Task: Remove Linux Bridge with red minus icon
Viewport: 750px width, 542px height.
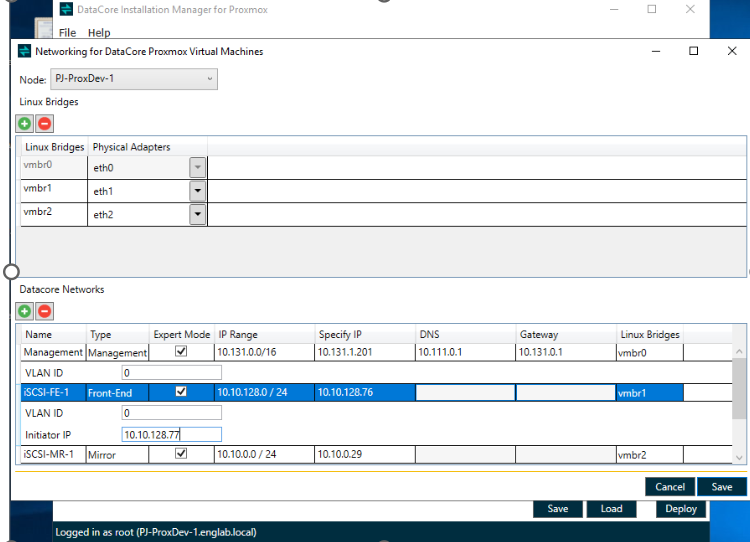Action: pyautogui.click(x=44, y=123)
